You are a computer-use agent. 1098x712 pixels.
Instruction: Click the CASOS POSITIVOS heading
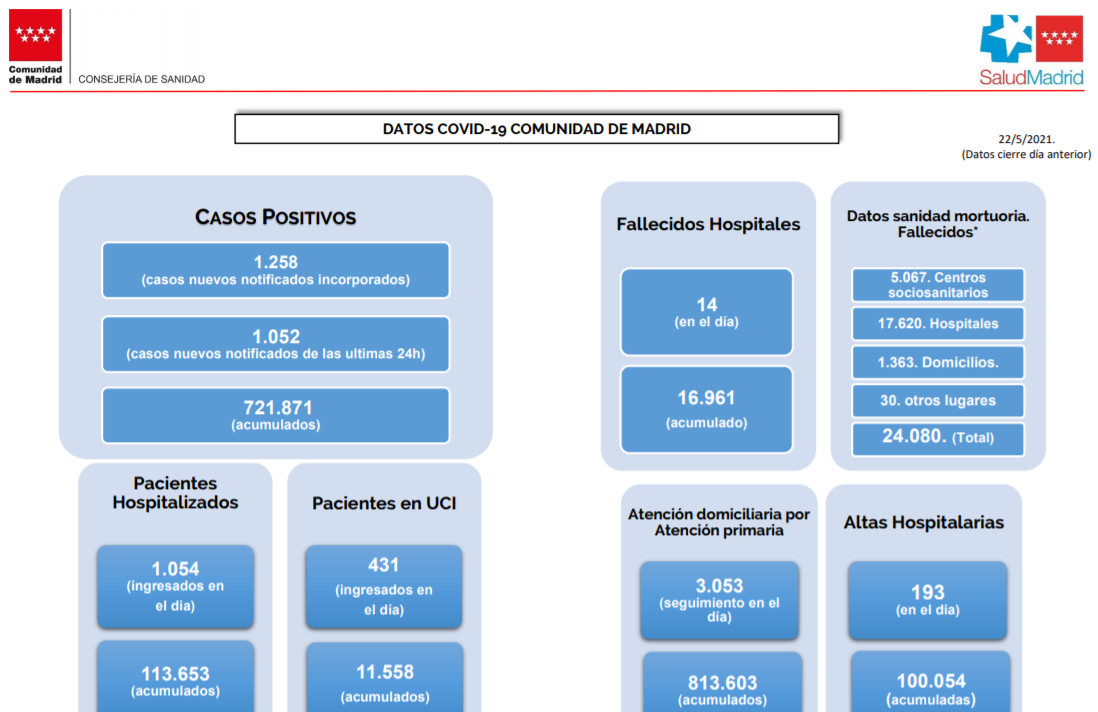(x=275, y=217)
